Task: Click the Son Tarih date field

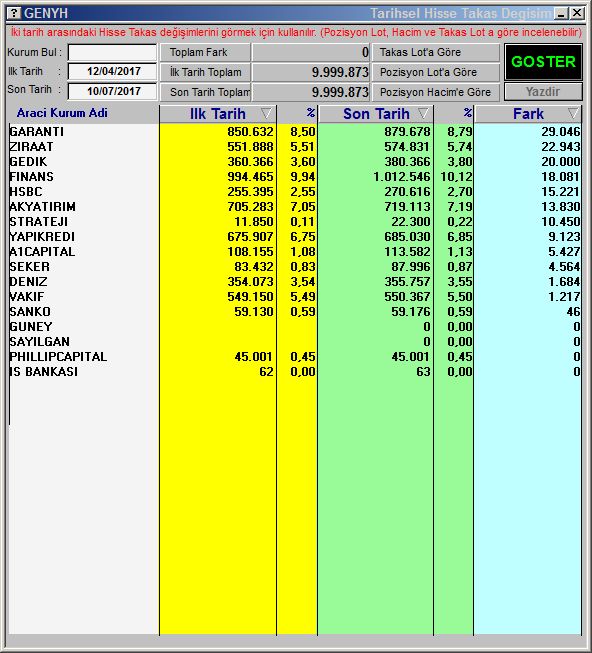Action: point(112,91)
